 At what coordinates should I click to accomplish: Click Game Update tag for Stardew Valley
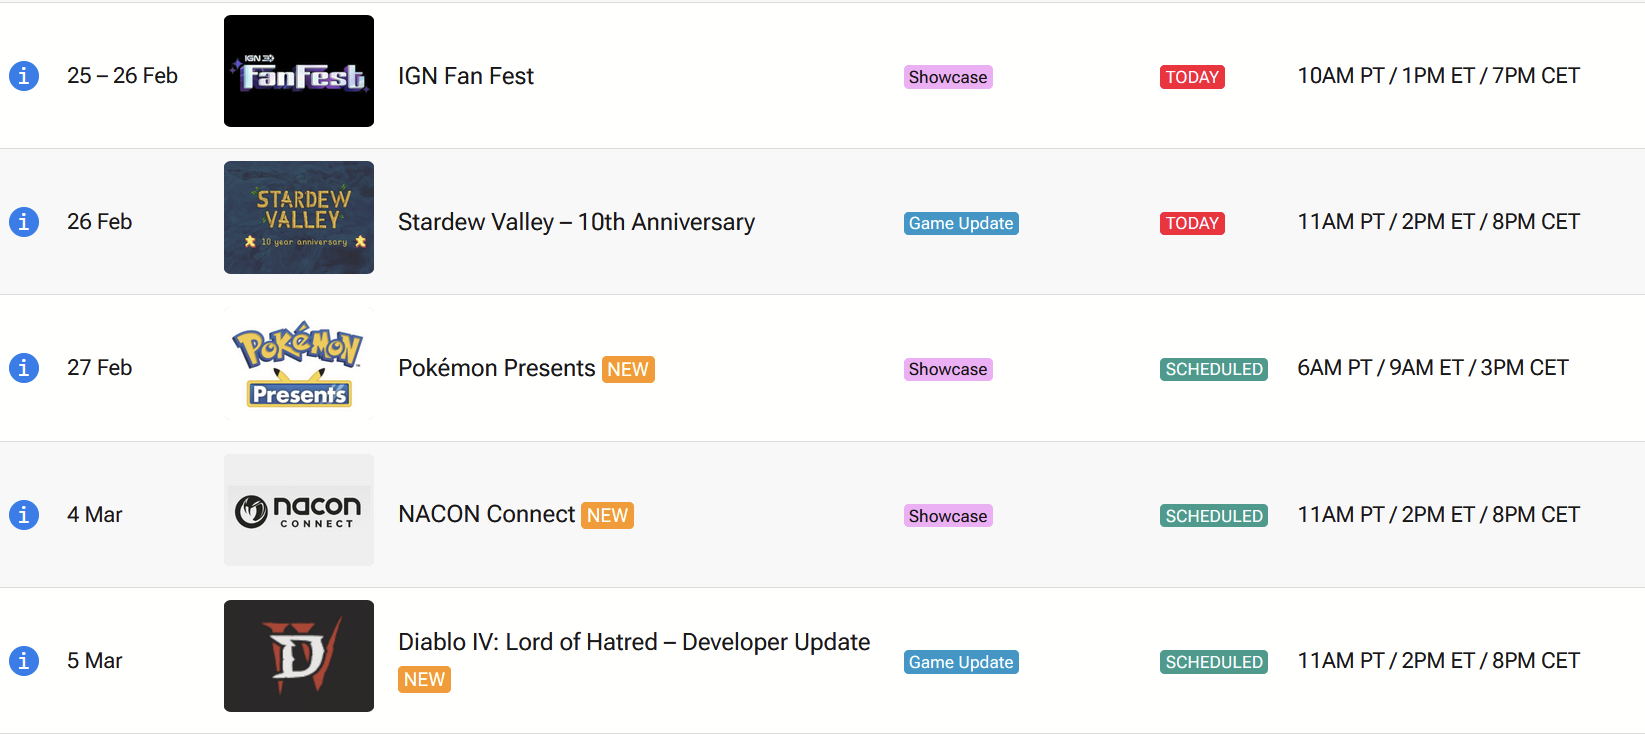(961, 223)
